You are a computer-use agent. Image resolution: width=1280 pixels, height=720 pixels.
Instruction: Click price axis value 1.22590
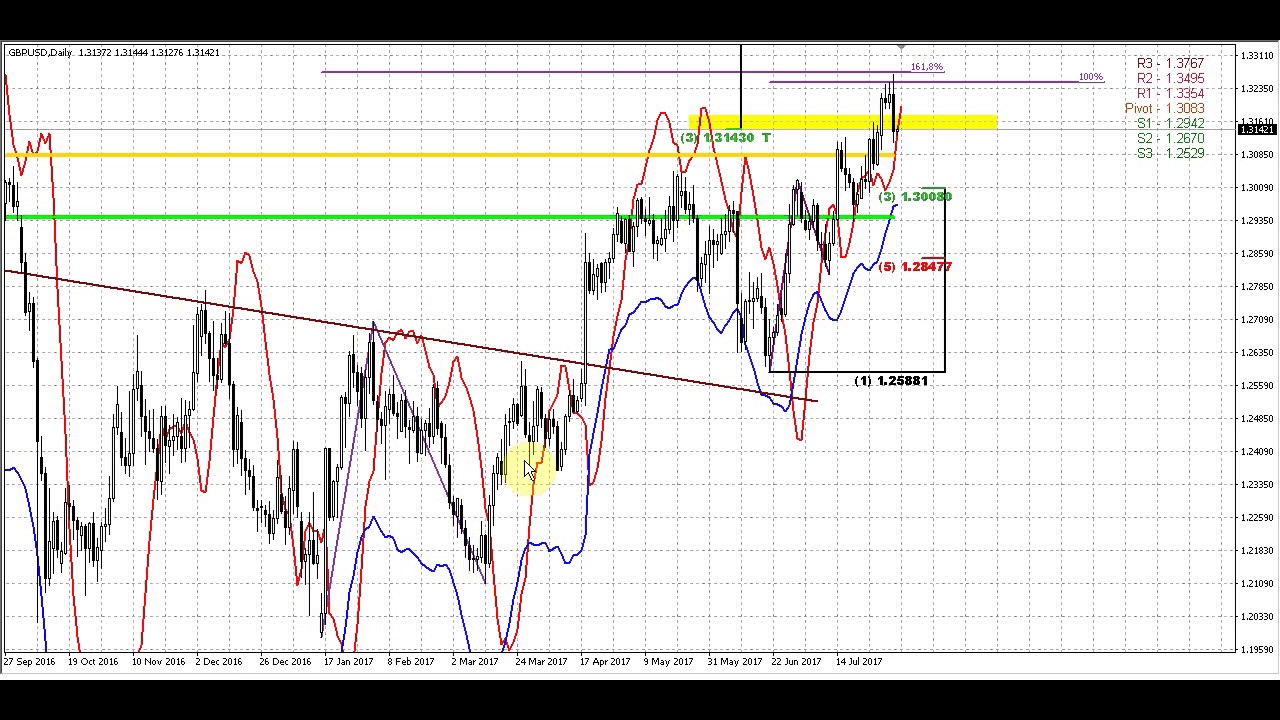click(x=1258, y=518)
